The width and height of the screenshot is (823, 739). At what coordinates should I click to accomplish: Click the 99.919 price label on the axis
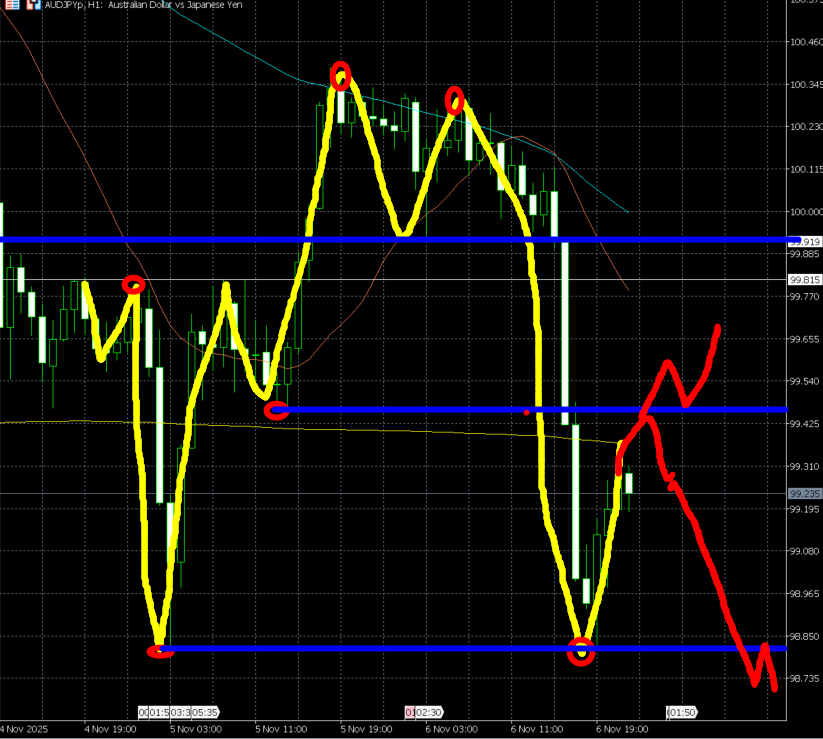804,241
